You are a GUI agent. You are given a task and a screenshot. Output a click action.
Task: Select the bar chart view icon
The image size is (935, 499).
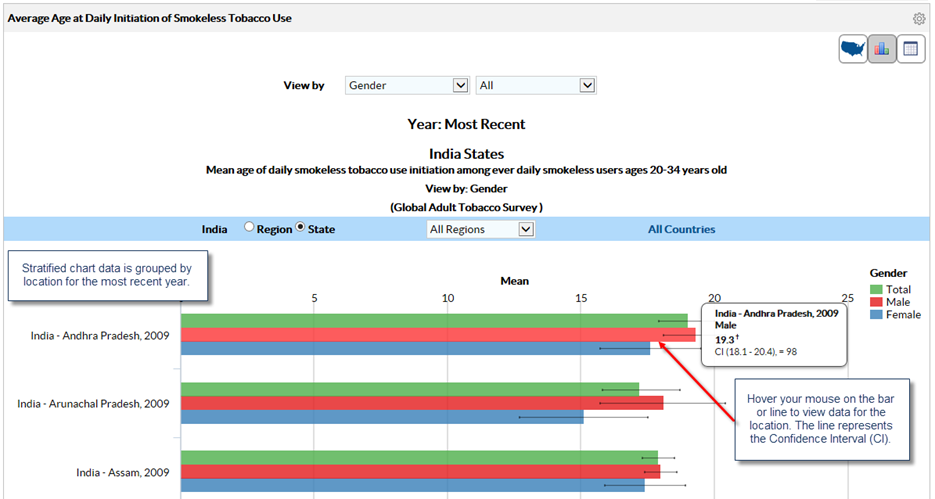pyautogui.click(x=881, y=49)
